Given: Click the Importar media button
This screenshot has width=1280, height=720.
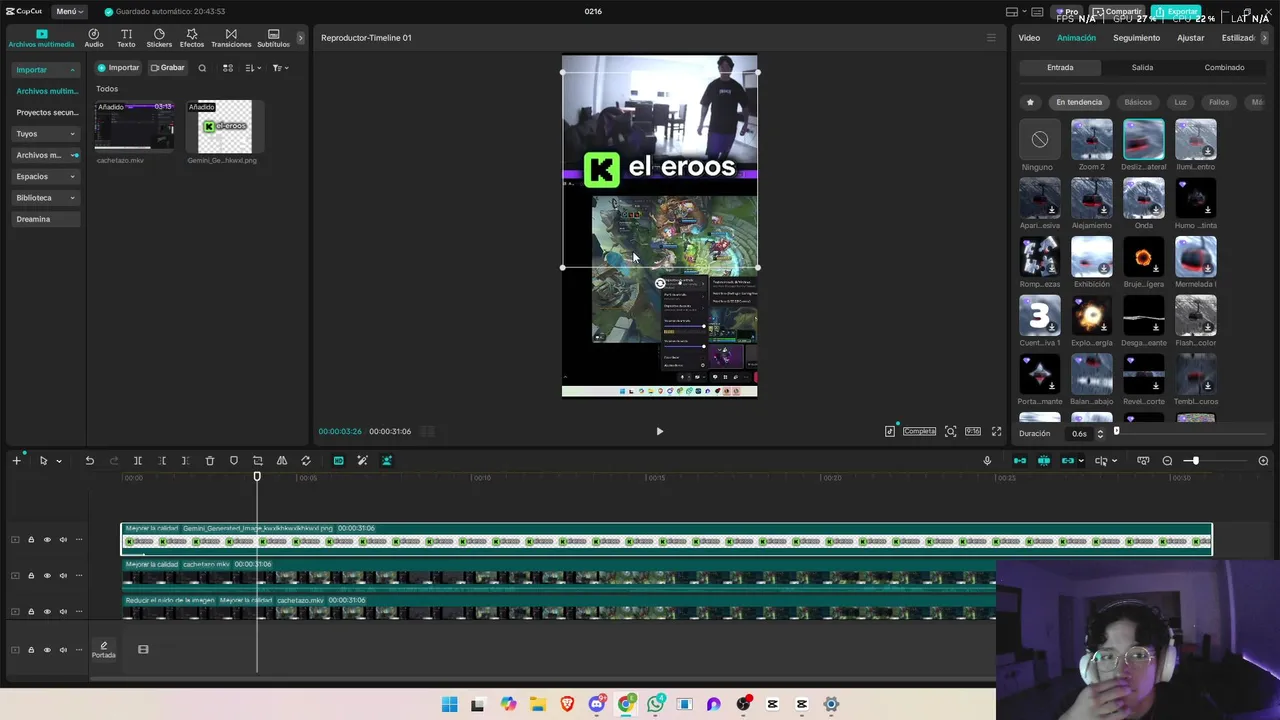Looking at the screenshot, I should point(118,68).
